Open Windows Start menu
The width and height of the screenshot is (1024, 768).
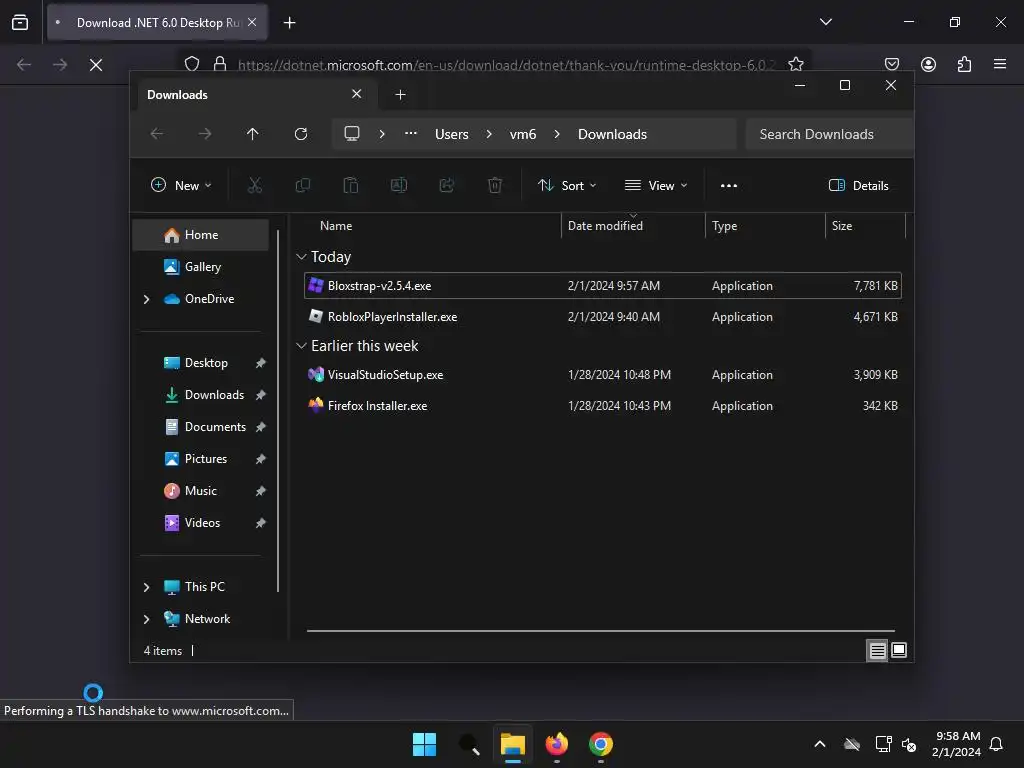(x=424, y=744)
